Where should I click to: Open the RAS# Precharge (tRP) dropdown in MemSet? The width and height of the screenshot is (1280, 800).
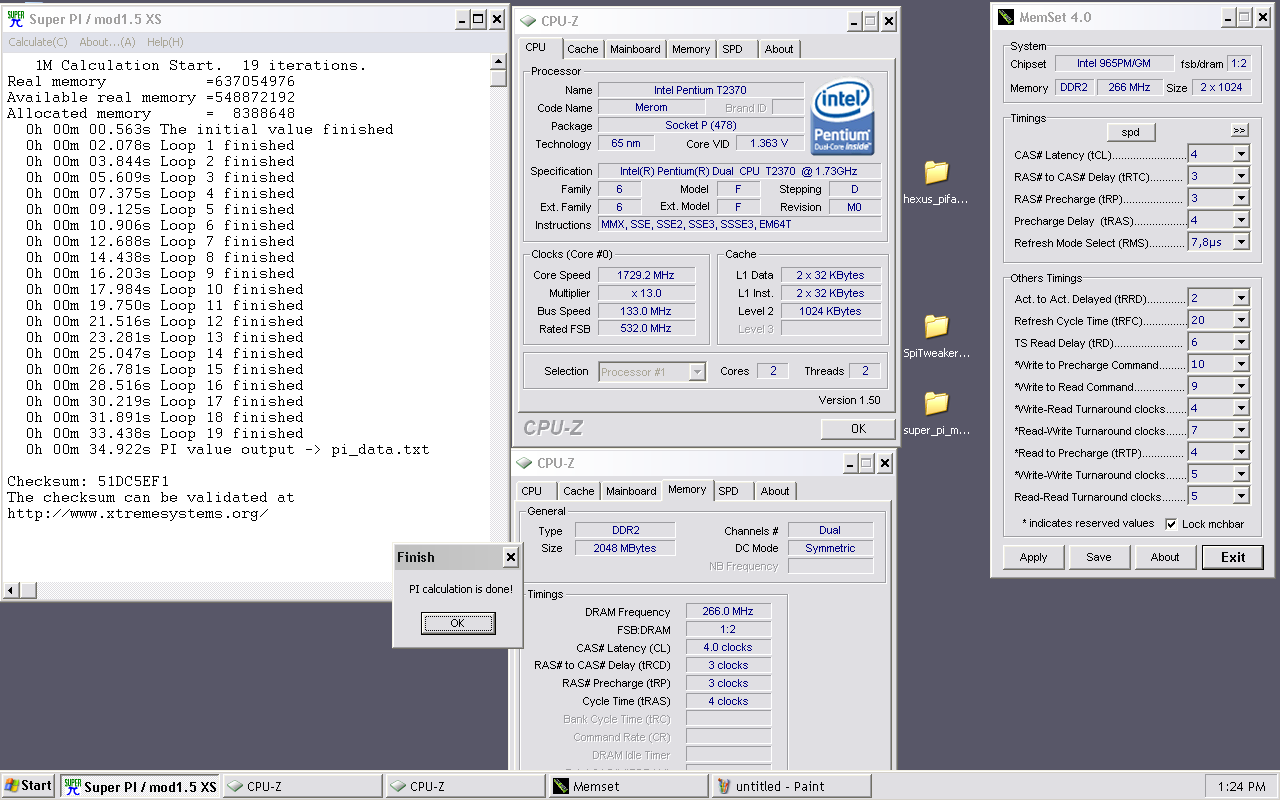pyautogui.click(x=1241, y=199)
